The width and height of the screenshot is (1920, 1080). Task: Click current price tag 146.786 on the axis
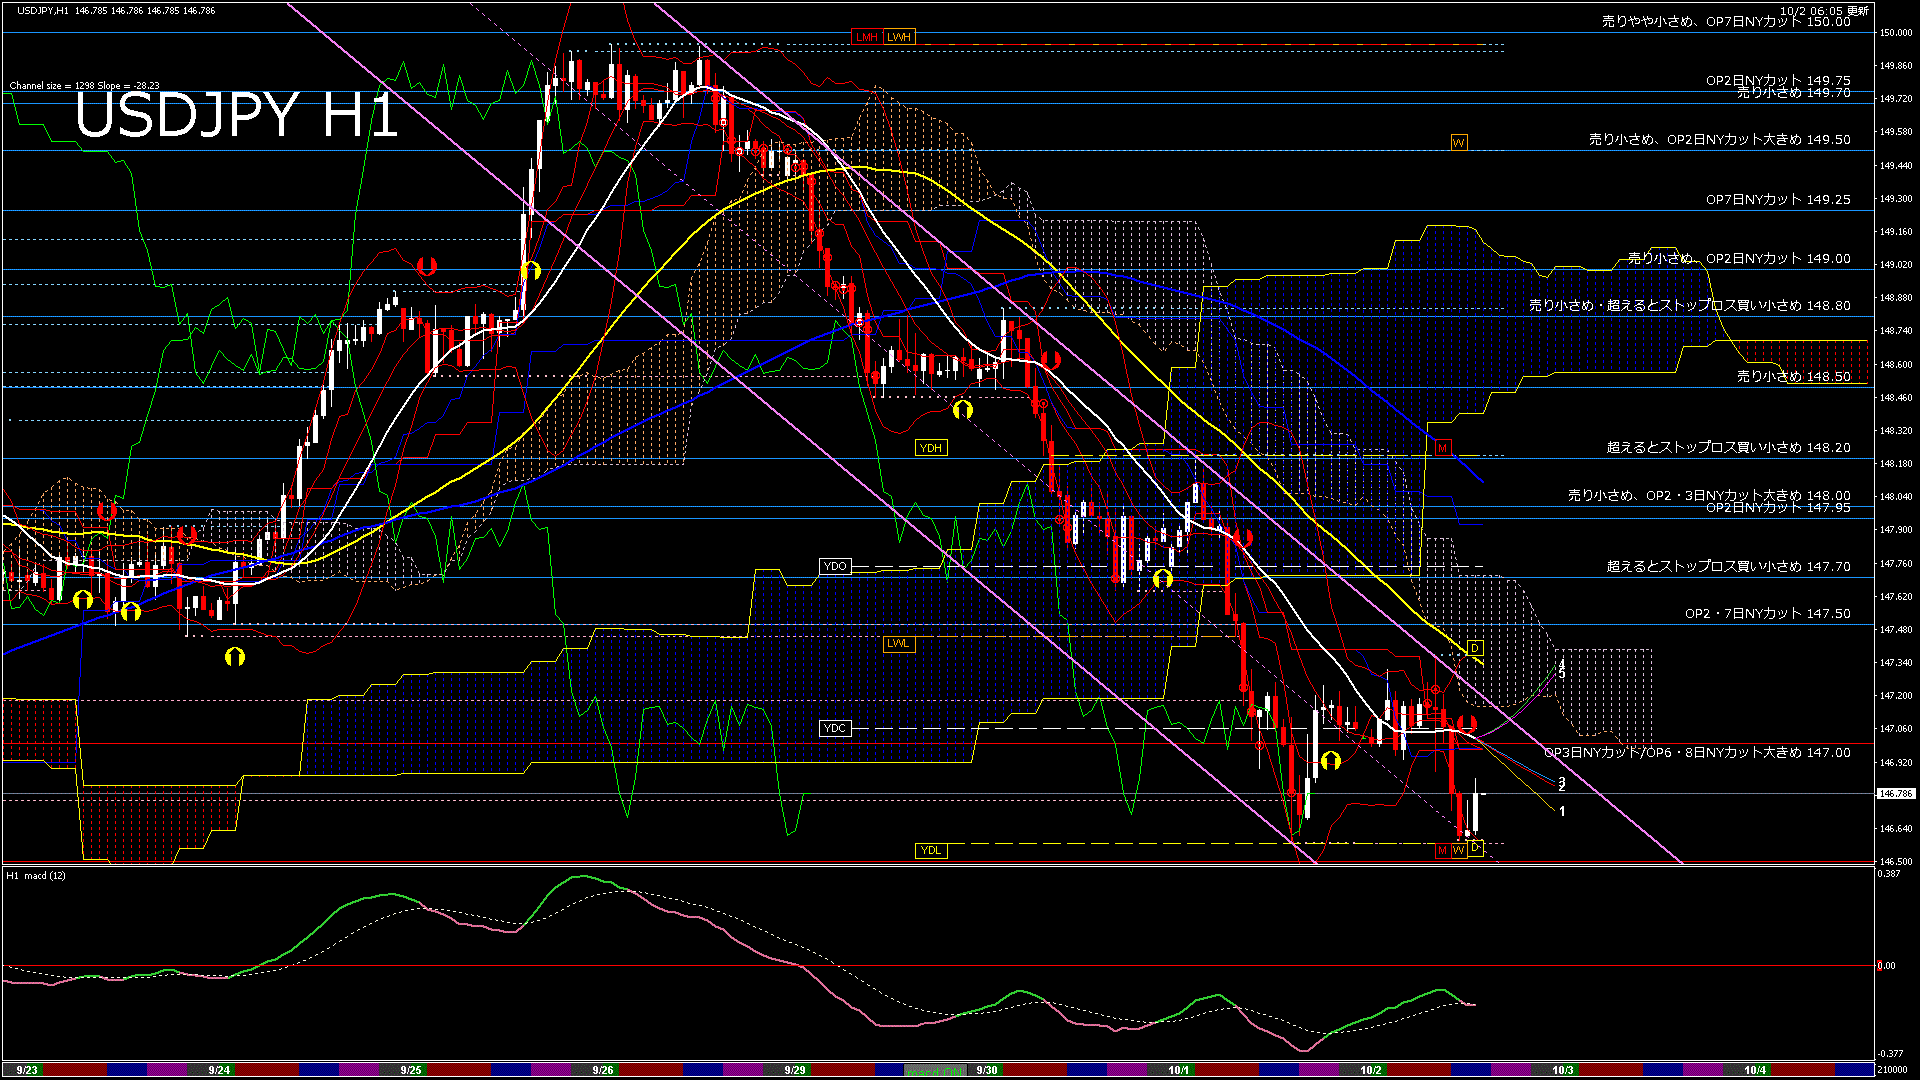1896,794
